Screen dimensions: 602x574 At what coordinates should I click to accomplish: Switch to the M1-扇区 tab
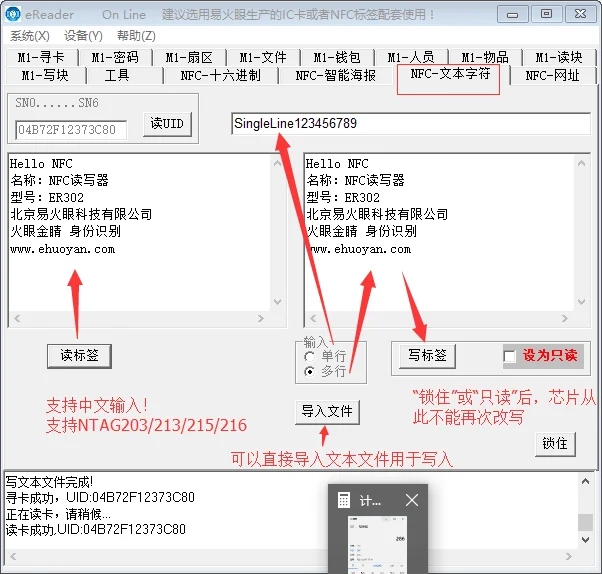[189, 58]
